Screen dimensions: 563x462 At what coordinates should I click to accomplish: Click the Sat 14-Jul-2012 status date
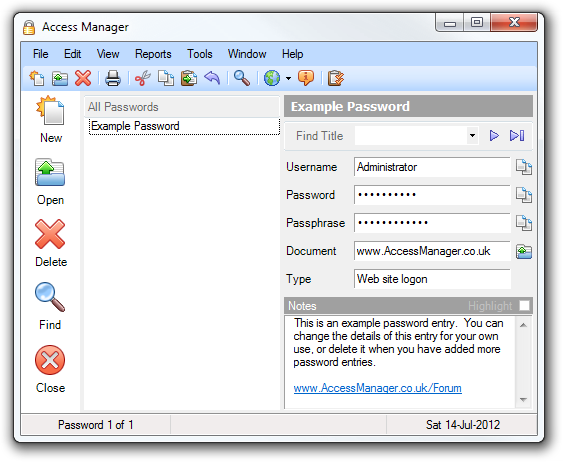[463, 425]
